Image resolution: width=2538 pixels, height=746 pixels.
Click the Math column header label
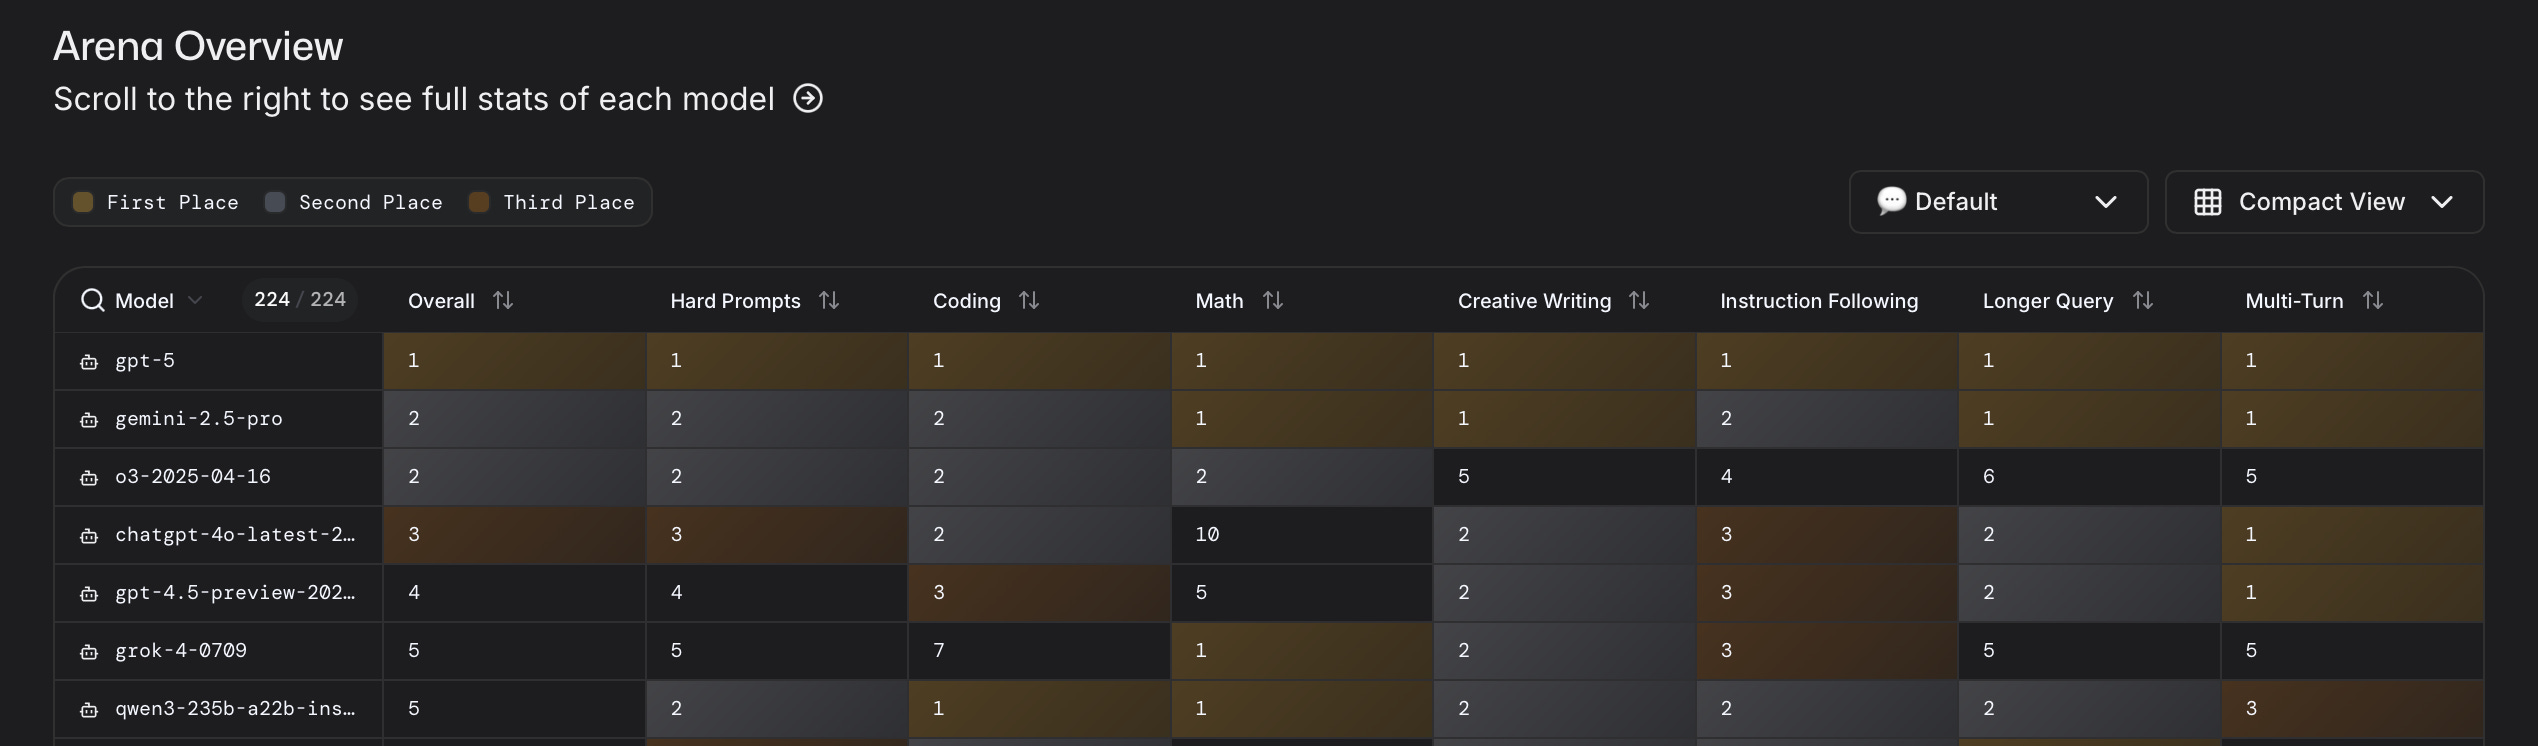pyautogui.click(x=1219, y=300)
